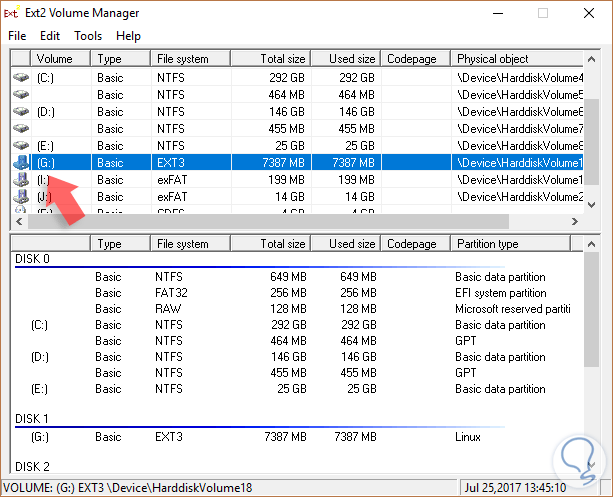Viewport: 613px width, 497px height.
Task: Click Type header in lower disk list
Action: (x=120, y=244)
